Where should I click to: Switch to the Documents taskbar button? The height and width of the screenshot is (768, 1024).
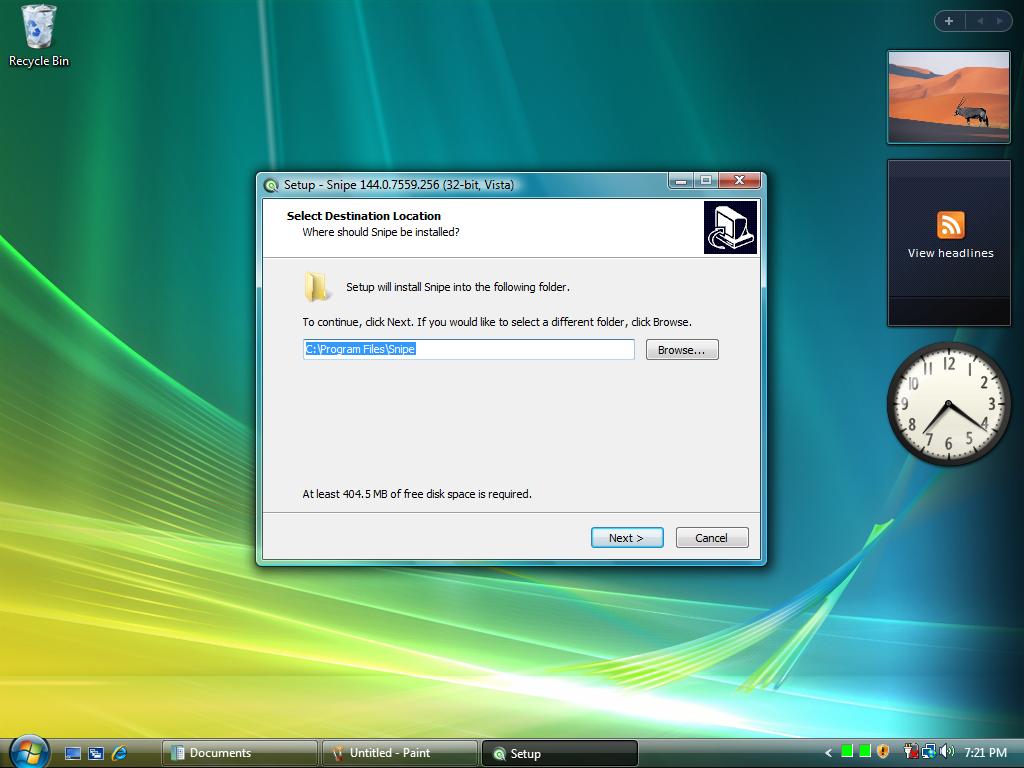(x=239, y=753)
